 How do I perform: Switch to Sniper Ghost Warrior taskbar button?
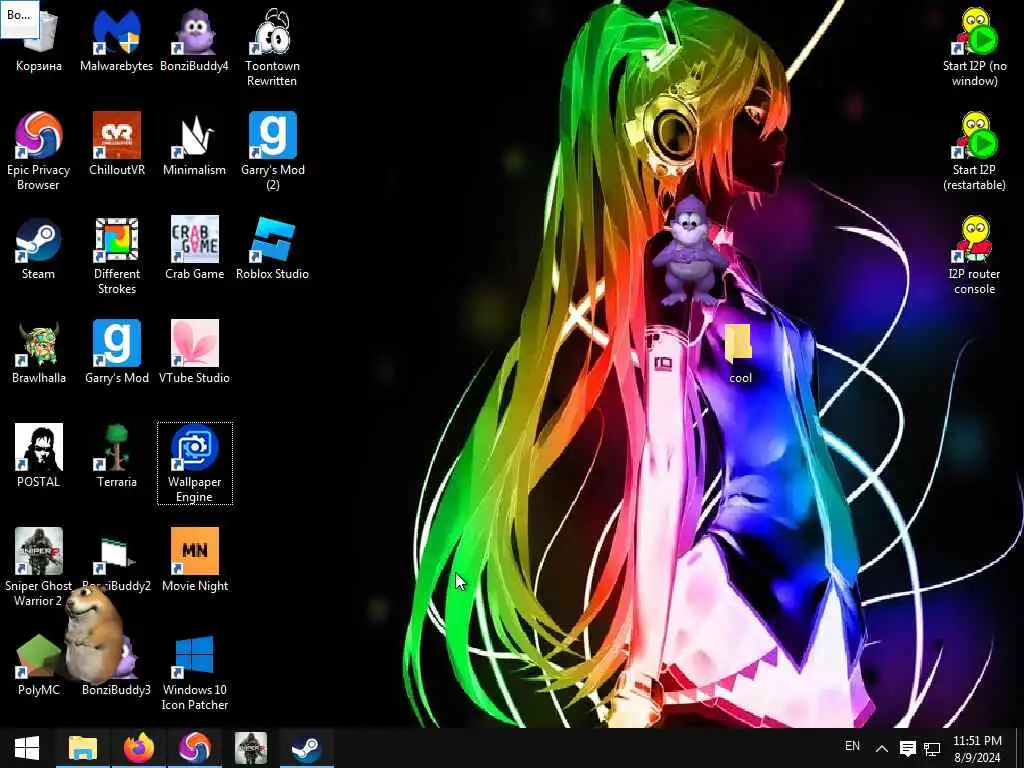pos(251,748)
